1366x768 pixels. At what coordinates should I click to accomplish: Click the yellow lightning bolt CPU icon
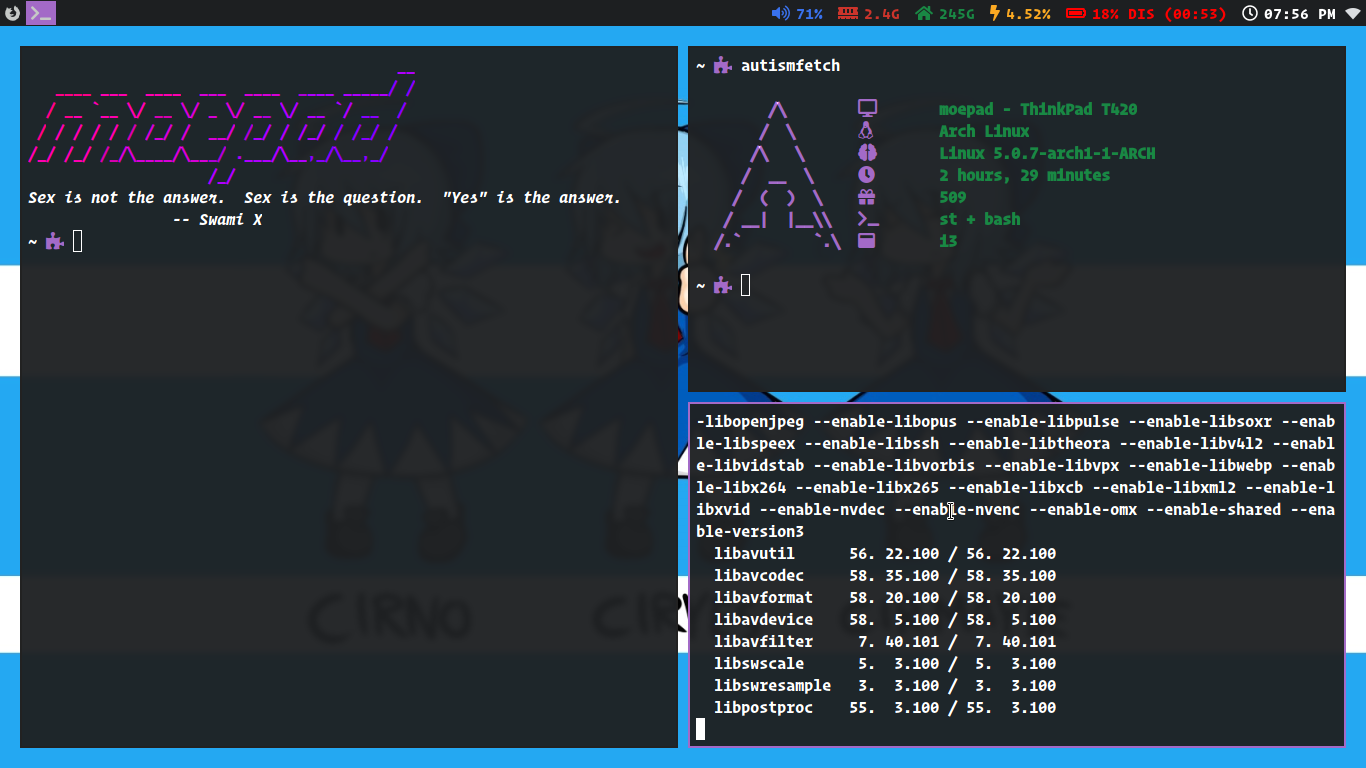click(x=994, y=13)
